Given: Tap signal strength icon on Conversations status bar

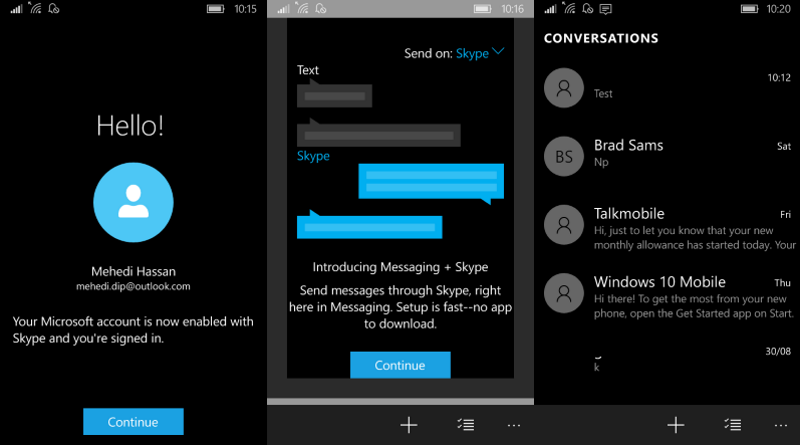Looking at the screenshot, I should tap(550, 9).
